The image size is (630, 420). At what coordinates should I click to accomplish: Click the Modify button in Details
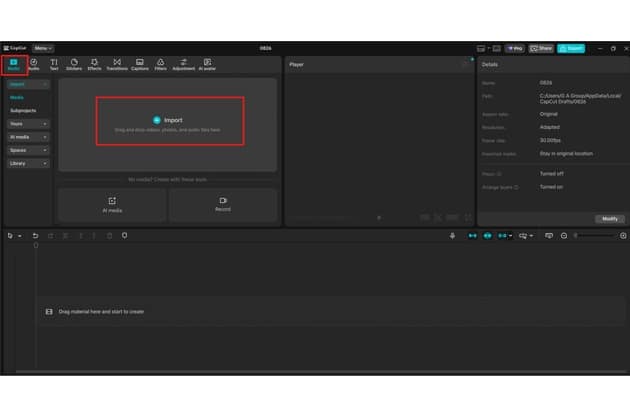point(609,219)
